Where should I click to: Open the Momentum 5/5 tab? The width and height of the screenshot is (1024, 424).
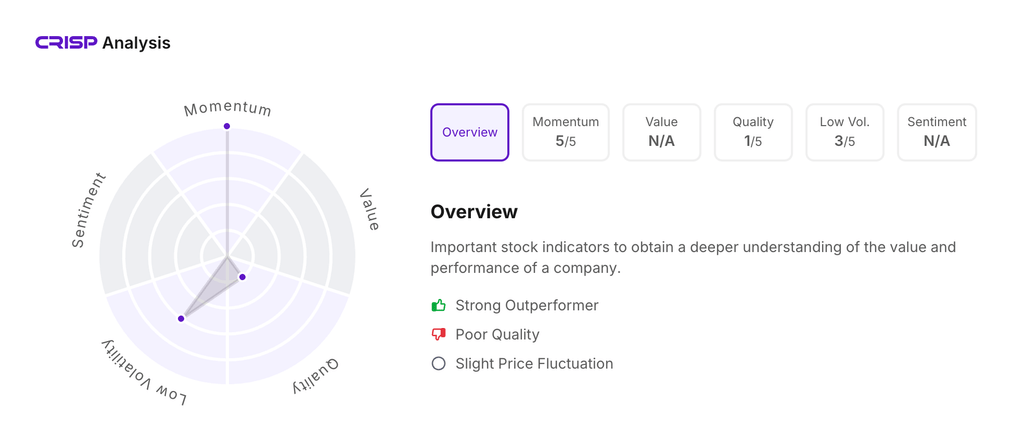tap(566, 132)
